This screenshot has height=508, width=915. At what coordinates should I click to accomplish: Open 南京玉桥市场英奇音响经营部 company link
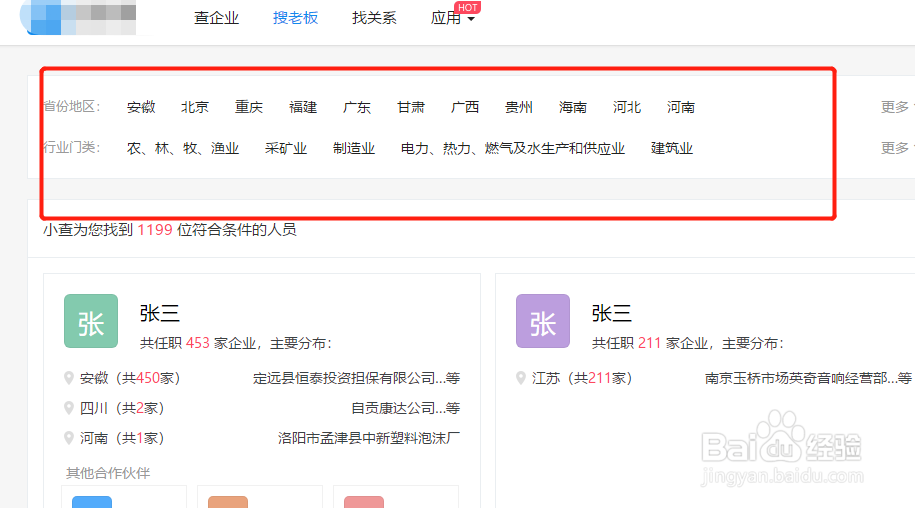pyautogui.click(x=808, y=378)
